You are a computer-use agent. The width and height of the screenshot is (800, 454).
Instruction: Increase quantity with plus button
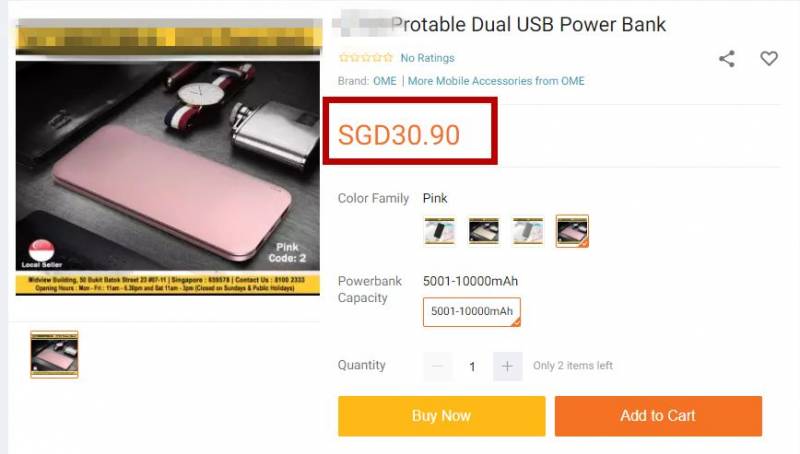click(x=507, y=366)
